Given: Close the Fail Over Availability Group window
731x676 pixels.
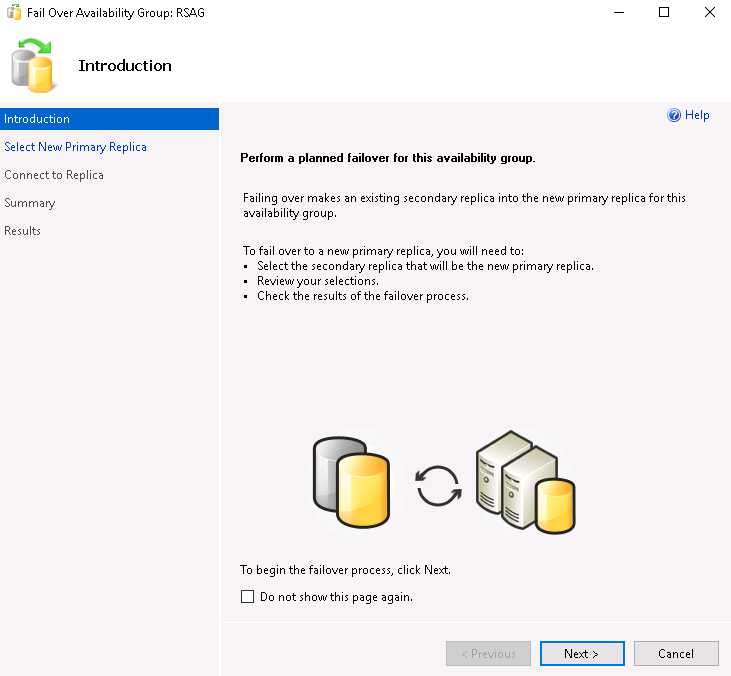Looking at the screenshot, I should point(710,13).
